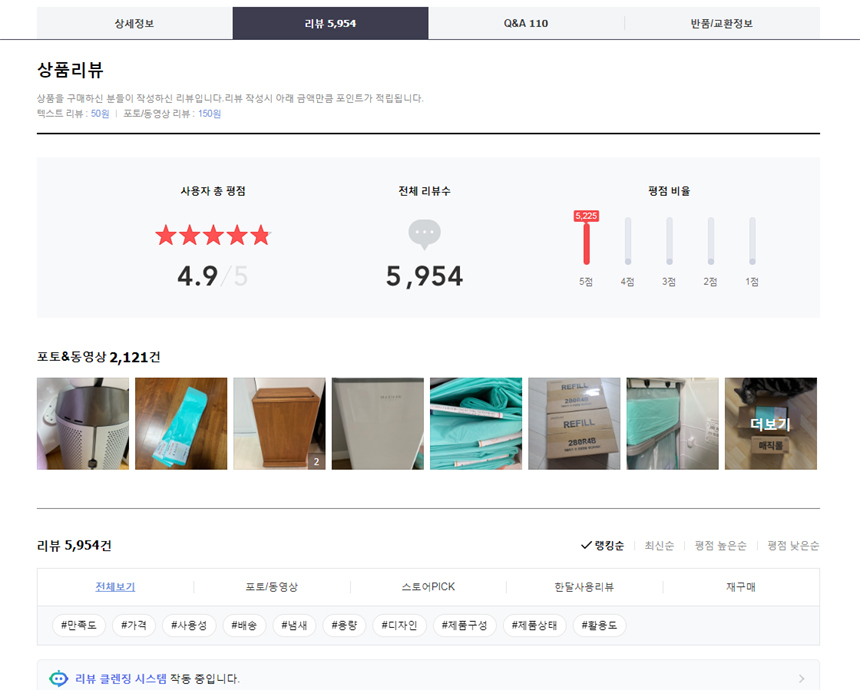Screen dimensions: 860x690
Task: Click the speech bubble review count icon
Action: click(424, 234)
